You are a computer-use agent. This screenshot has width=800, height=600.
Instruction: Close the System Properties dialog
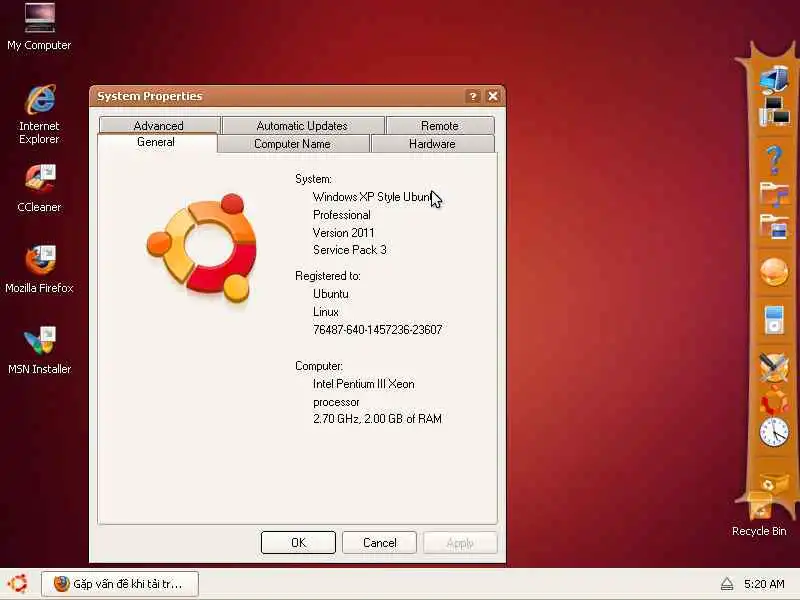point(493,96)
